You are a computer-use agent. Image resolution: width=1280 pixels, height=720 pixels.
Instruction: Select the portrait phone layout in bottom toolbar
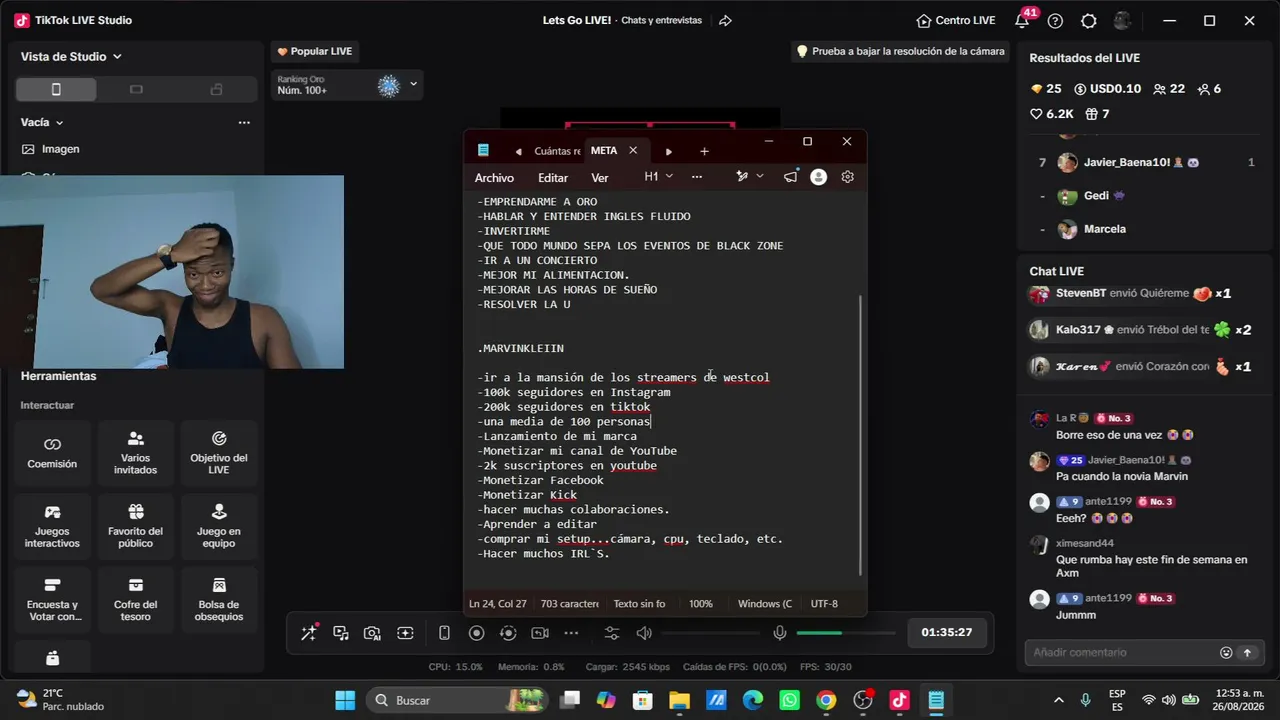(445, 633)
